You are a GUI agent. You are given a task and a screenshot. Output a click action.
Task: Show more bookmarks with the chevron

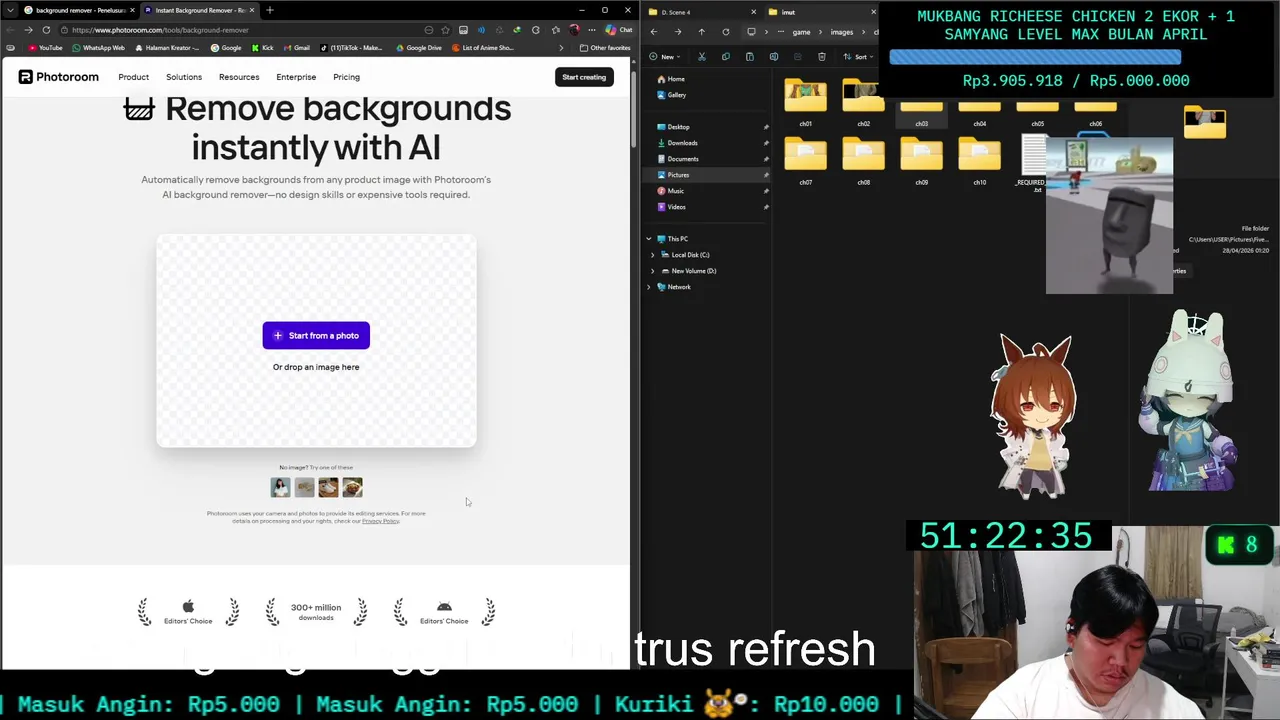(560, 48)
